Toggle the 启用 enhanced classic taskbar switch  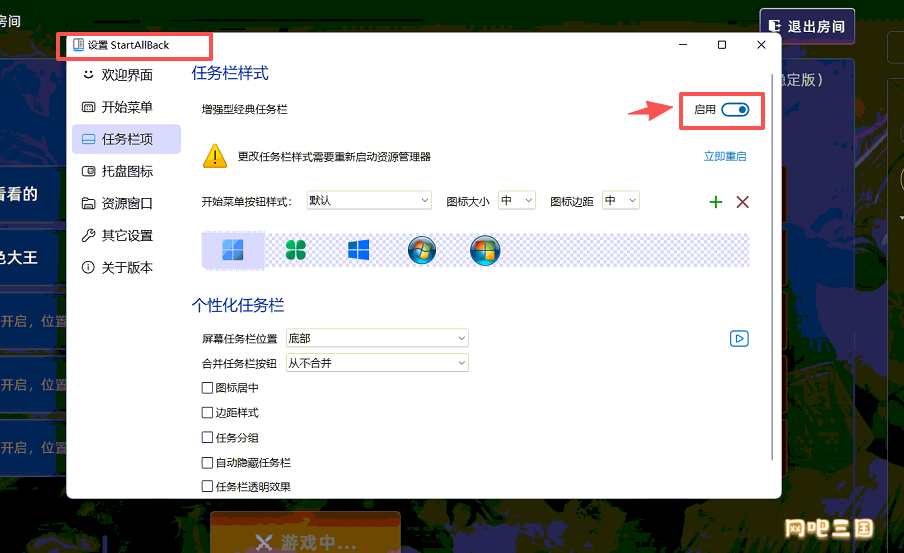click(735, 110)
